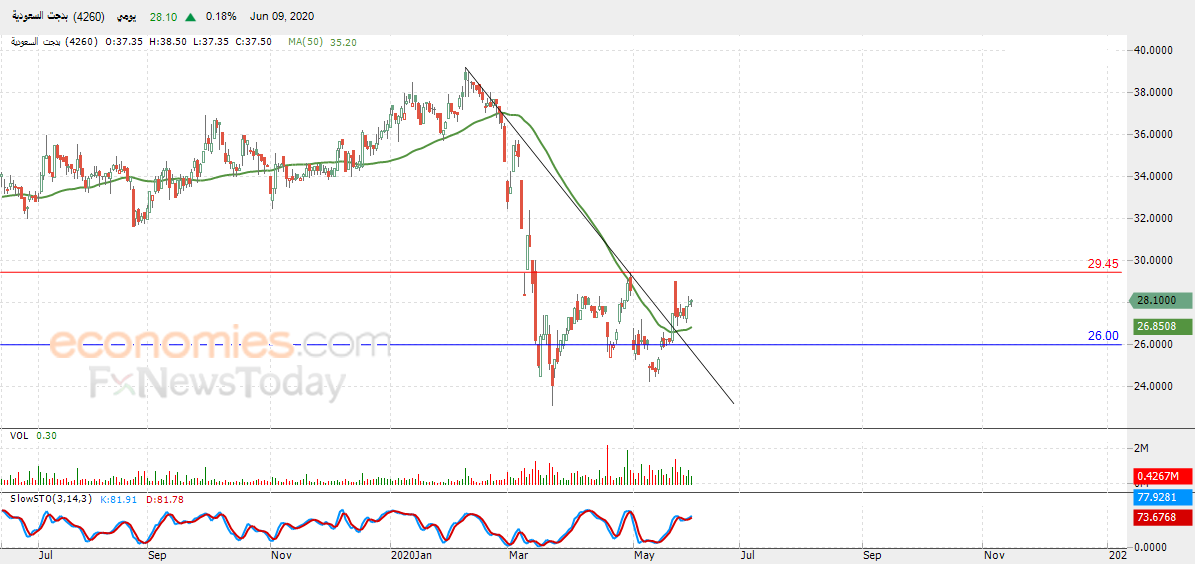Click the tallest volume bar in April
Screen dimensions: 1195x564
pyautogui.click(x=608, y=465)
